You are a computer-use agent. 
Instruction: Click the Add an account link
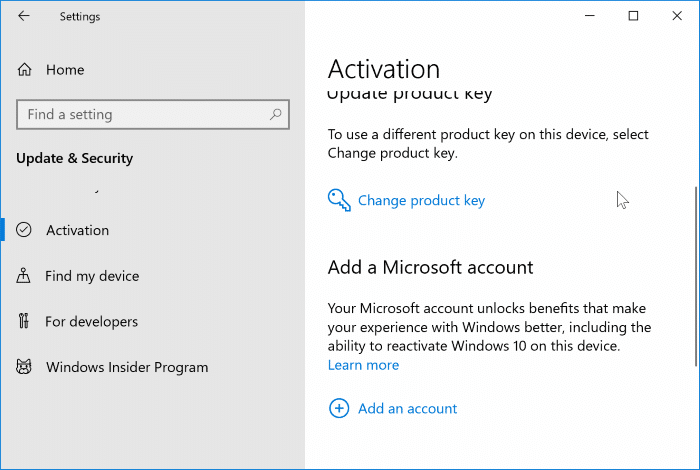point(408,408)
